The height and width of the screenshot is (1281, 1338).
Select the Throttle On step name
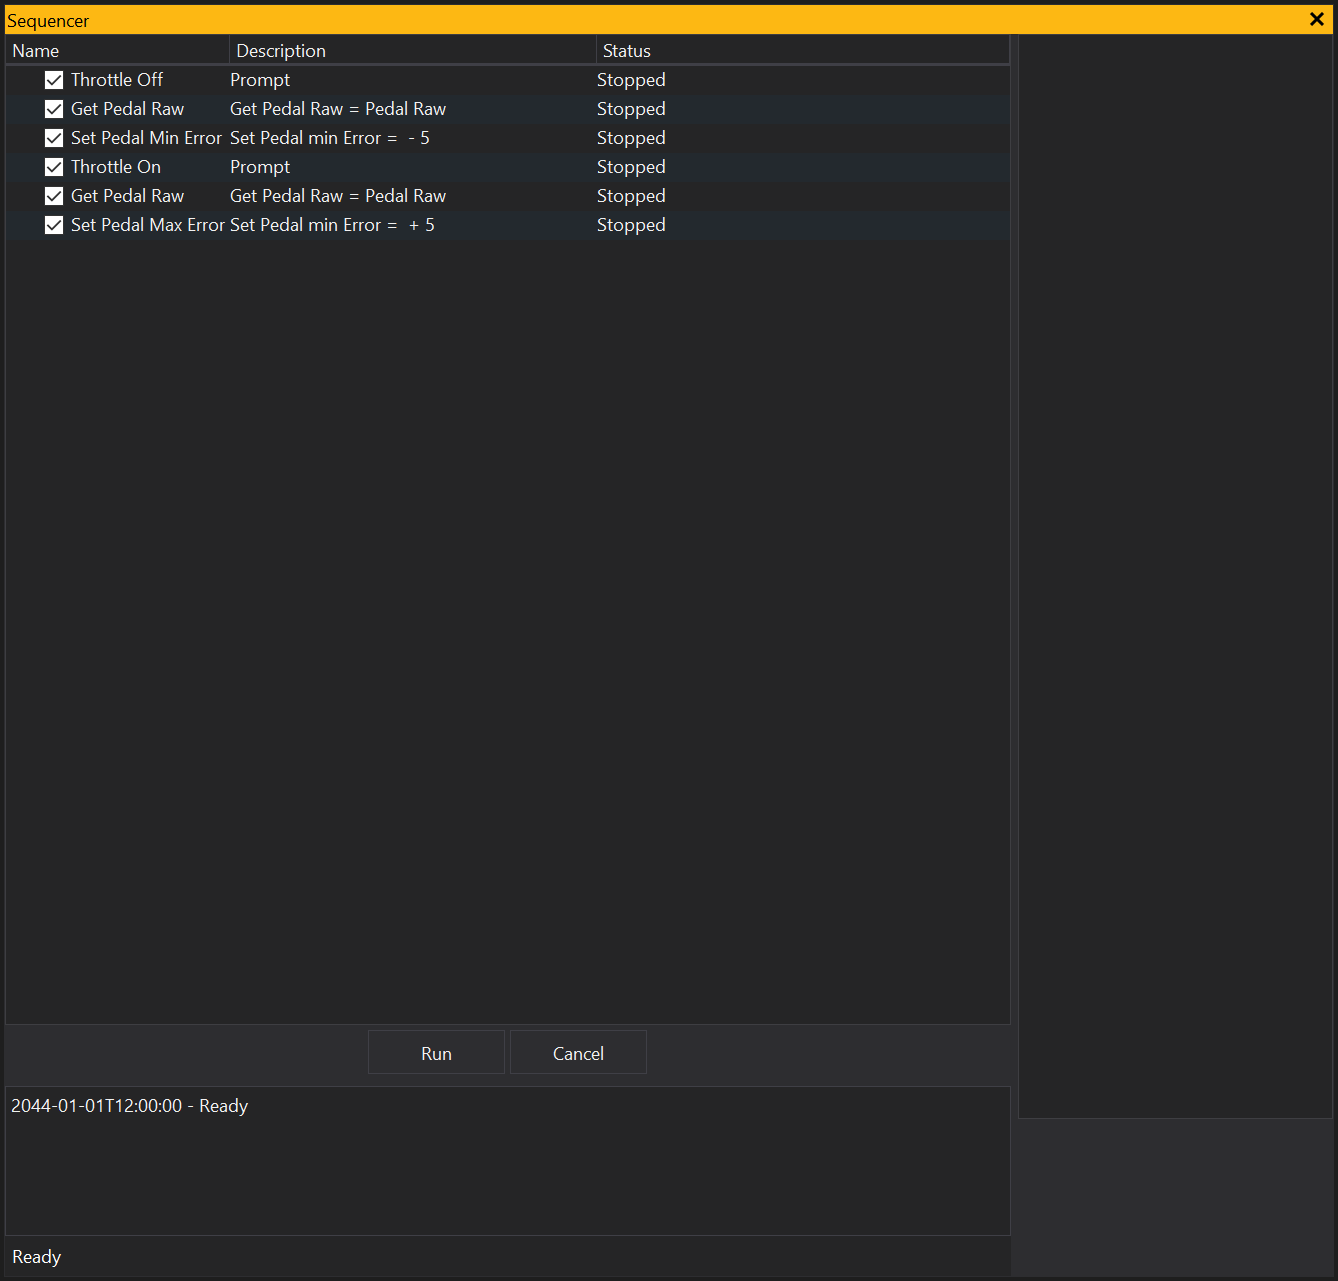click(116, 167)
